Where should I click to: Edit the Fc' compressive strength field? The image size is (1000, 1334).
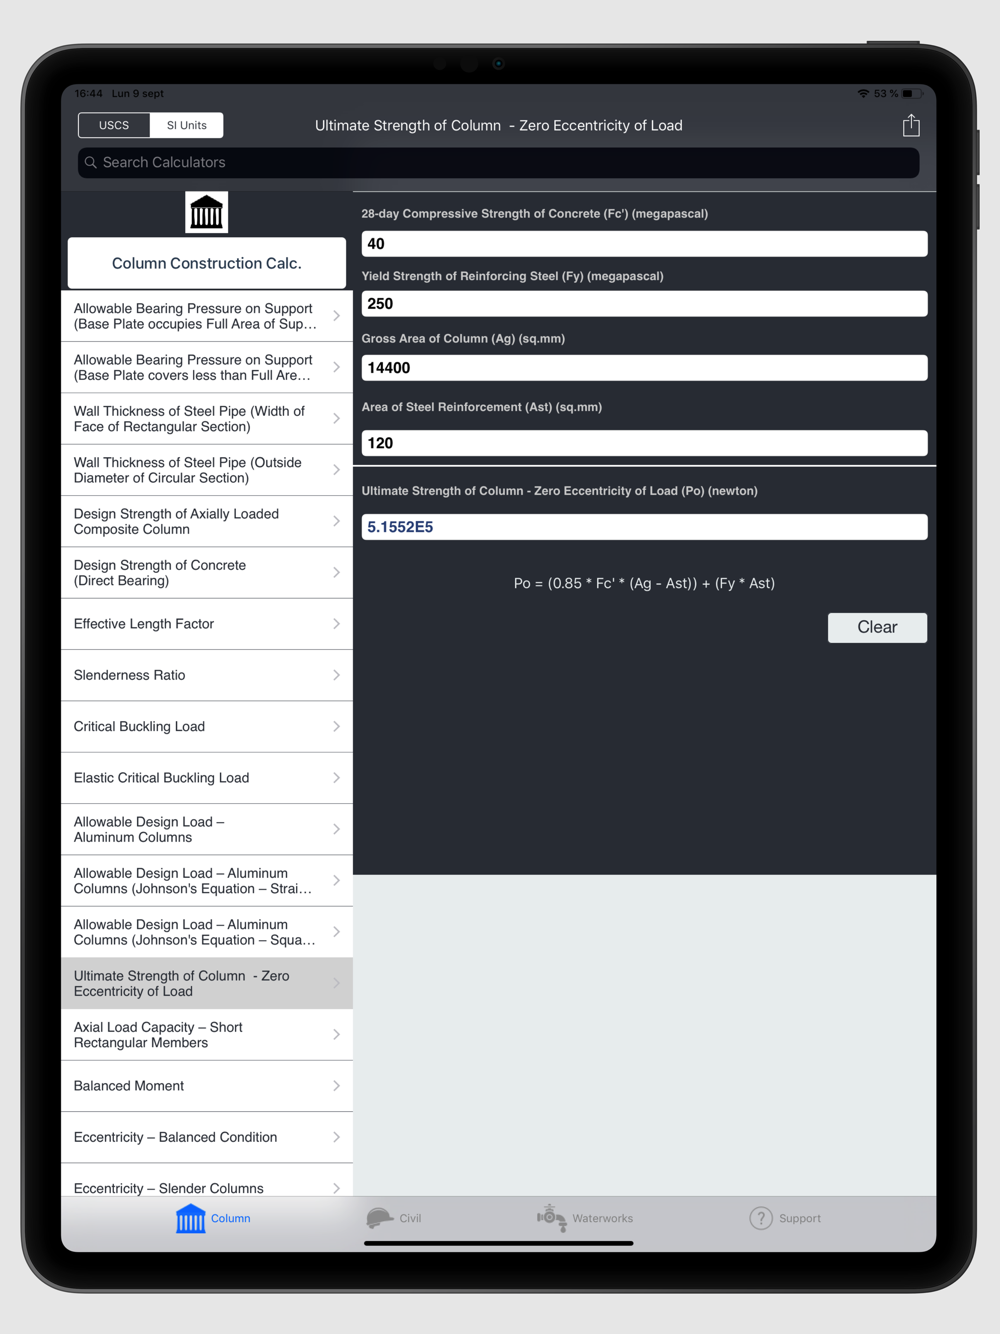pyautogui.click(x=644, y=243)
